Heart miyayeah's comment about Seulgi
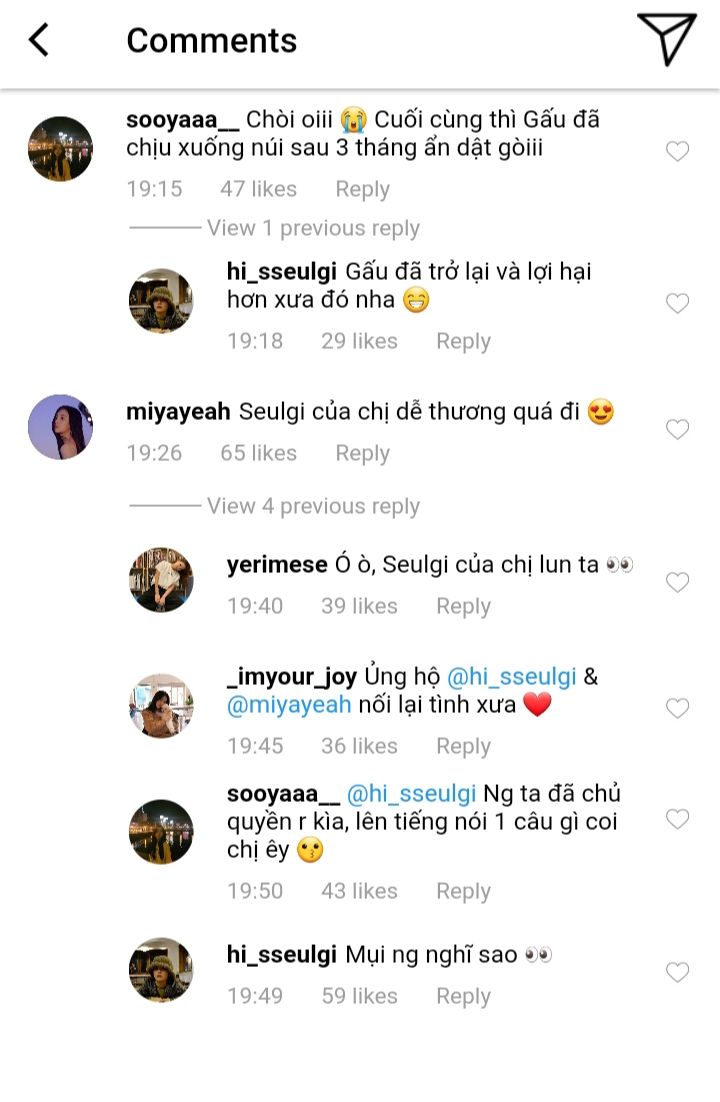720x1102 pixels. click(677, 430)
